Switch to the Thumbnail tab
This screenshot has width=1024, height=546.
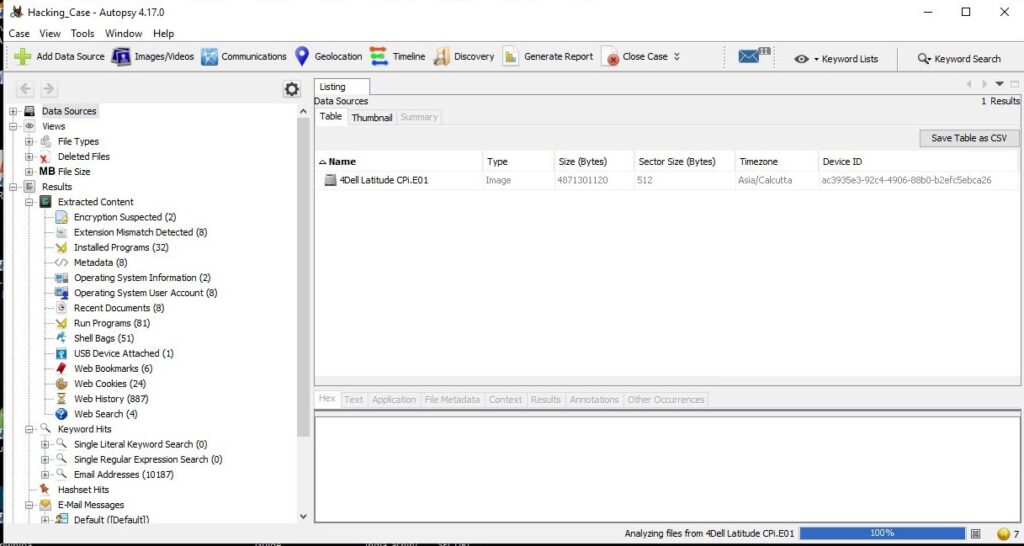(372, 118)
